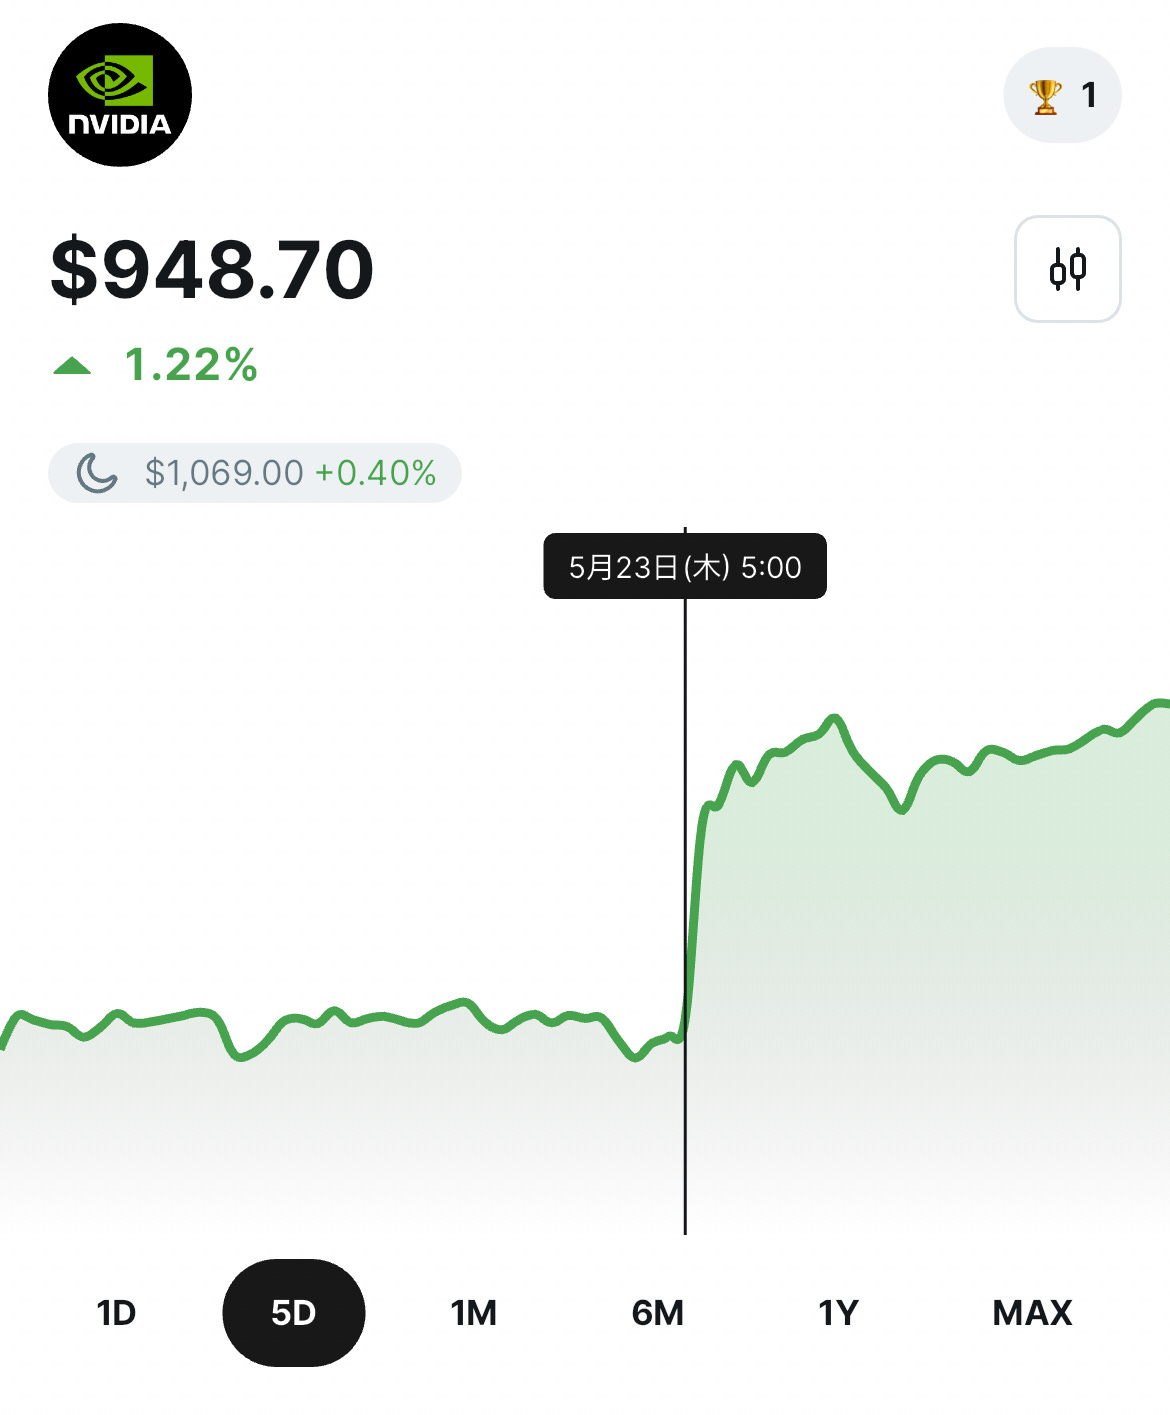Viewport: 1170px width, 1415px height.
Task: Click the rank number 1 beside the trophy
Action: [1089, 96]
